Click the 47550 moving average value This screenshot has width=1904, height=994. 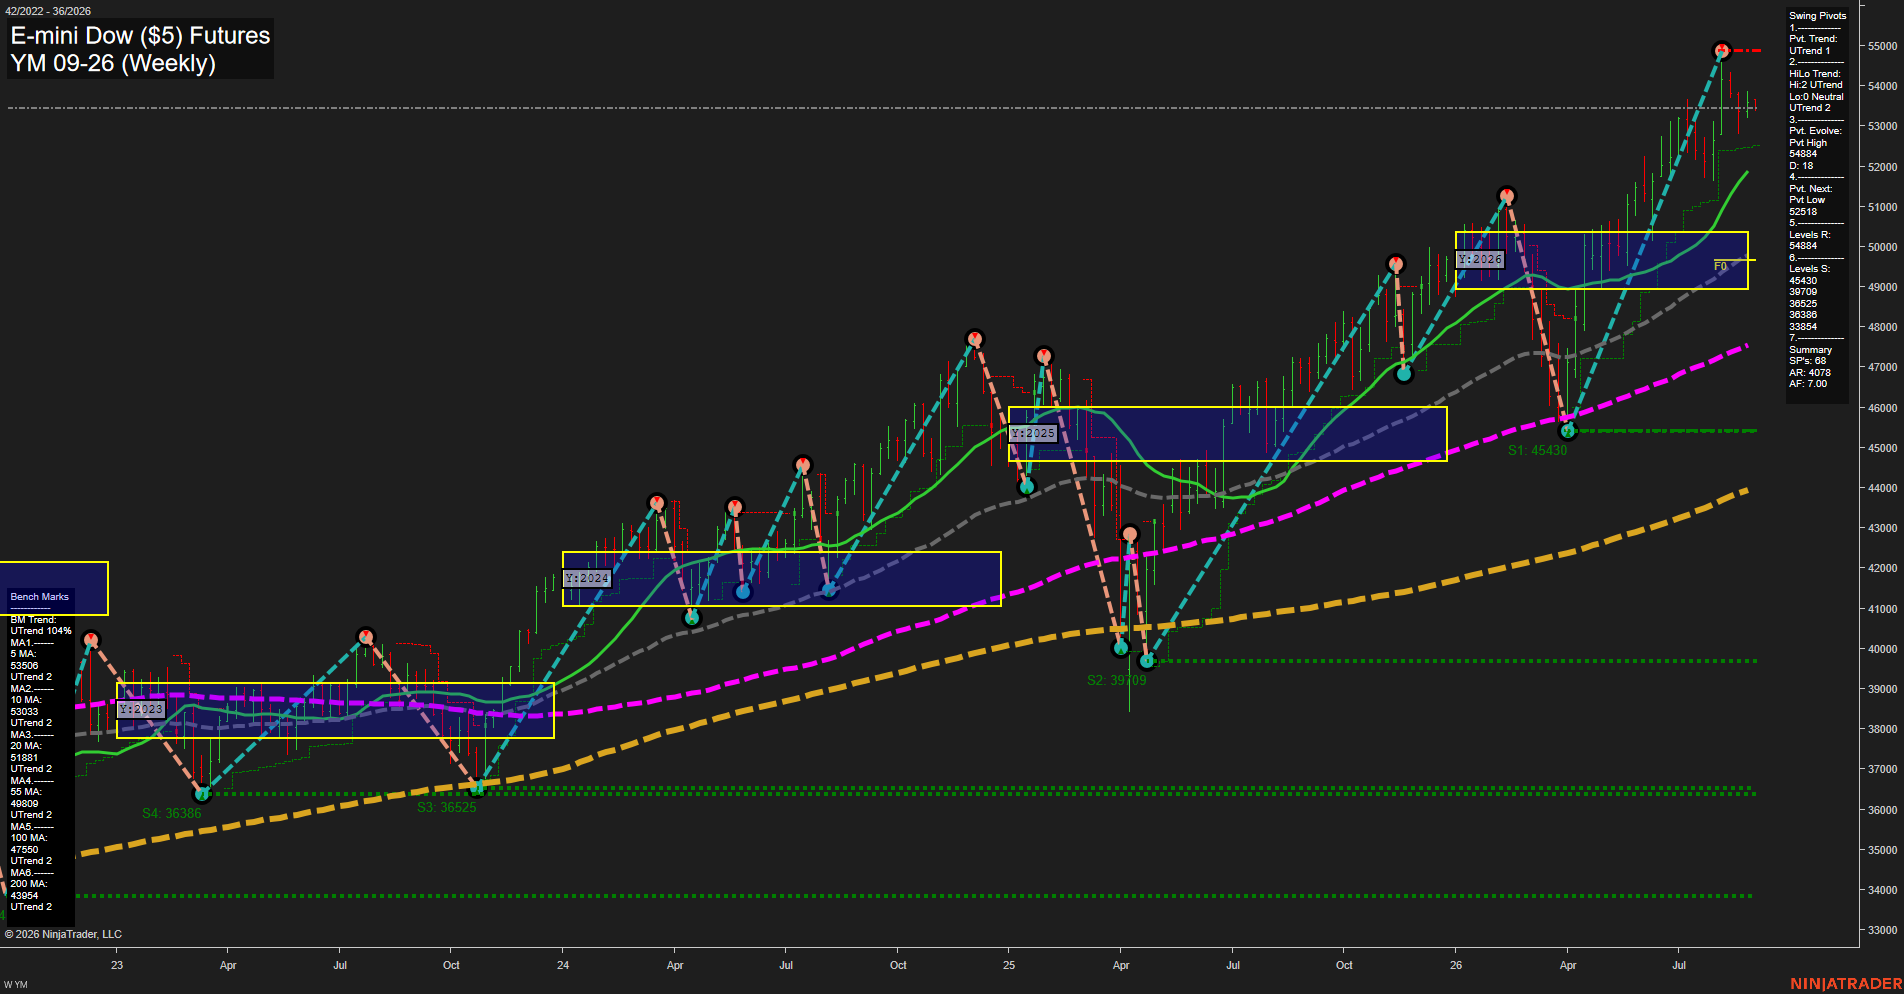coord(24,850)
